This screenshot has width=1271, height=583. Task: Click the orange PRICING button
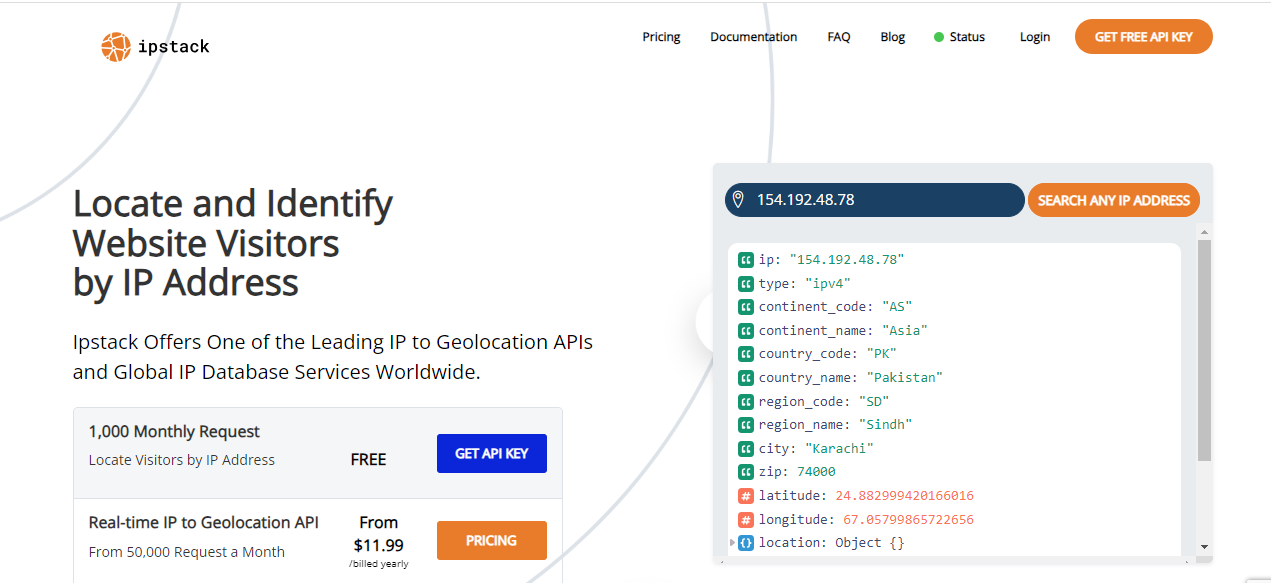click(x=492, y=540)
